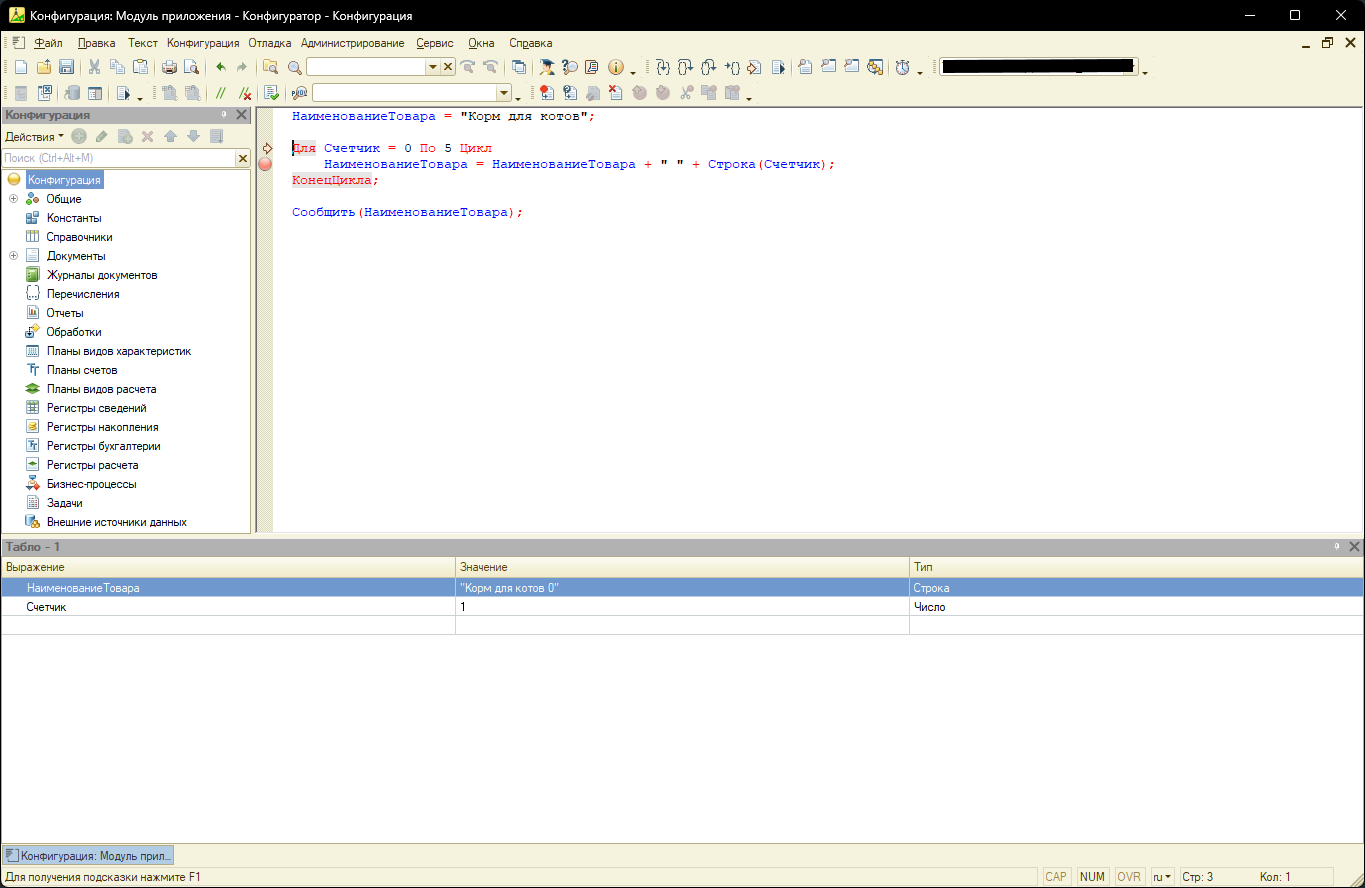1365x888 pixels.
Task: Click the yellow info About icon
Action: coord(615,67)
